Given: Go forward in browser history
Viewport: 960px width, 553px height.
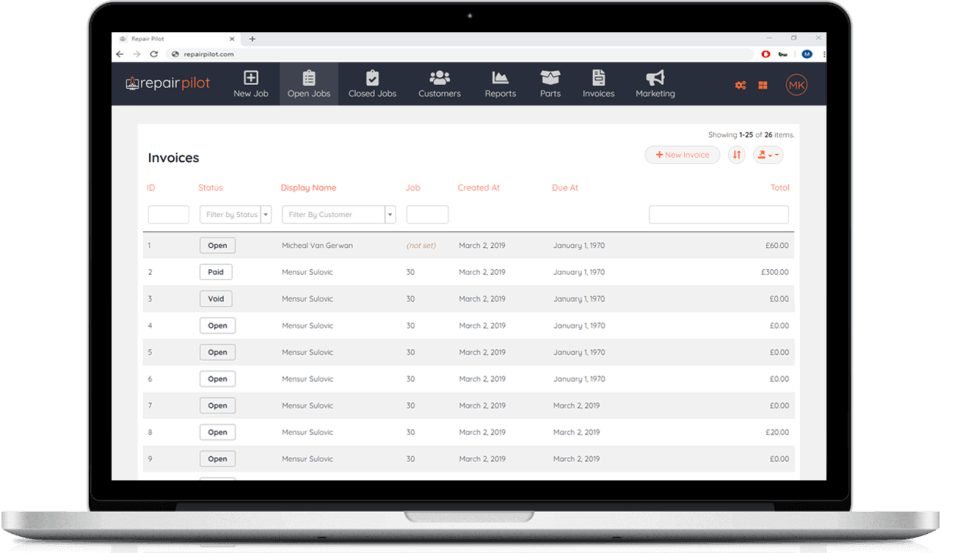Looking at the screenshot, I should (x=137, y=54).
